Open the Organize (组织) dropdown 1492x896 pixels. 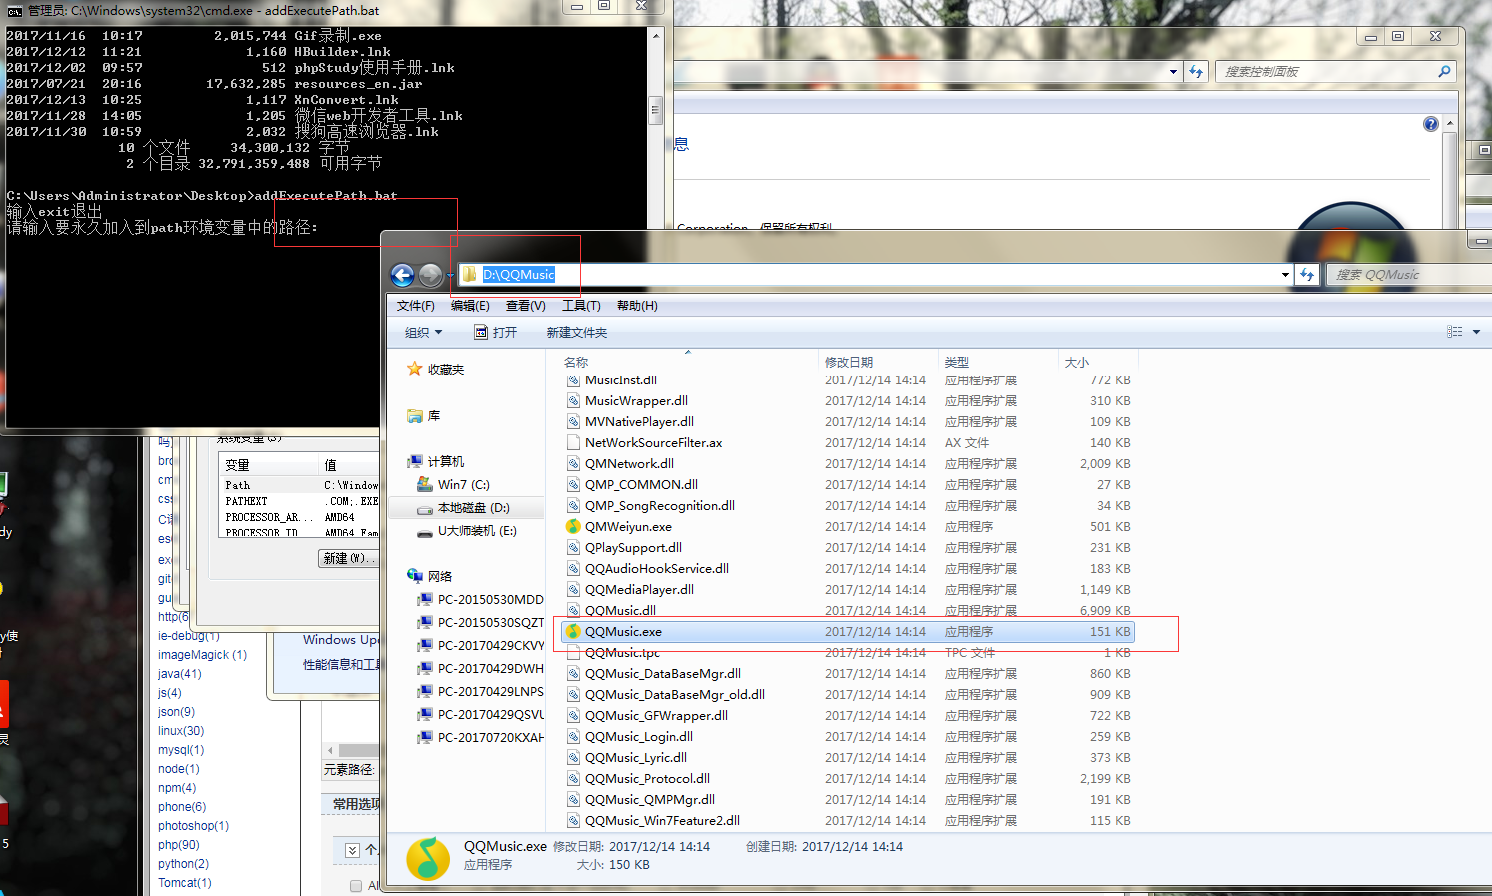[423, 332]
